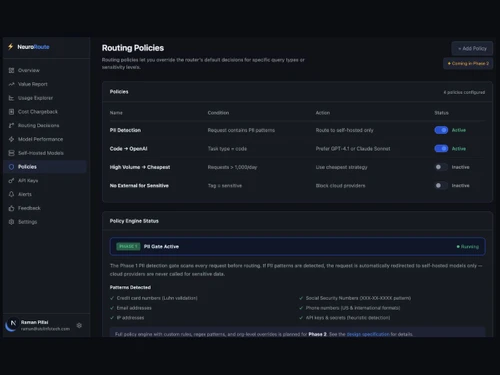
Task: Click 'Use cheapest strategy' action
Action: point(342,167)
